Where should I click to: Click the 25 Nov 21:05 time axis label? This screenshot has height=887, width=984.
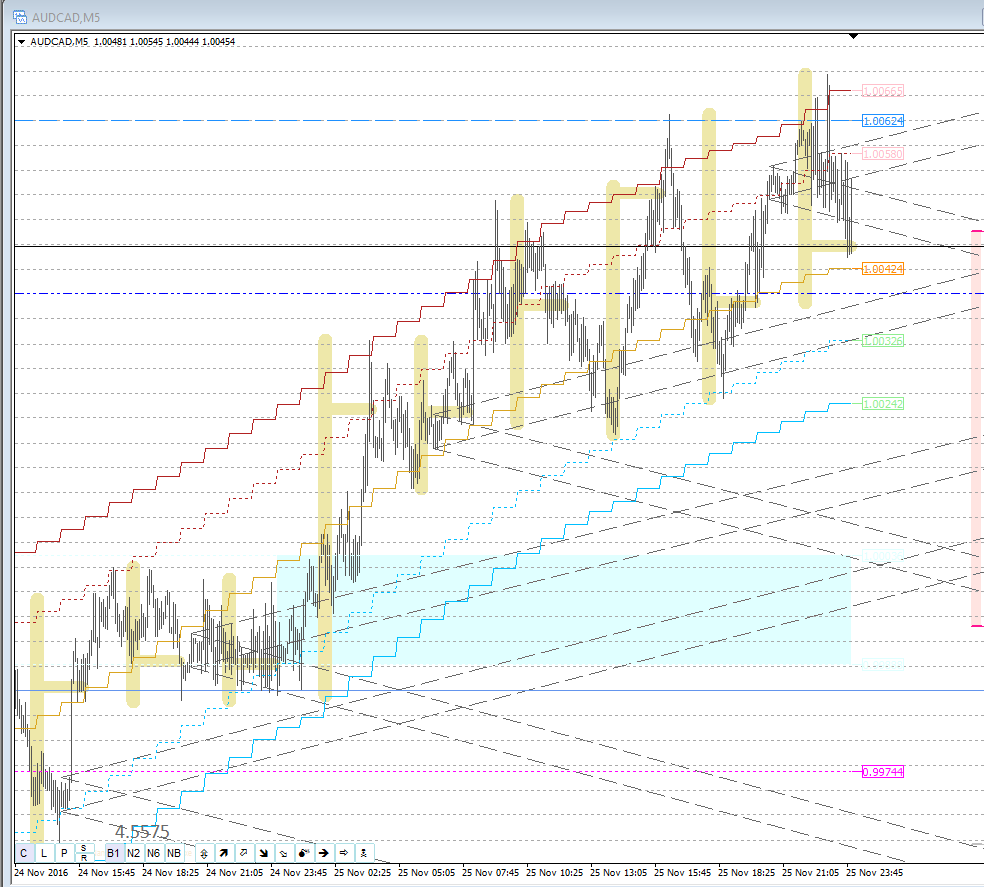810,873
